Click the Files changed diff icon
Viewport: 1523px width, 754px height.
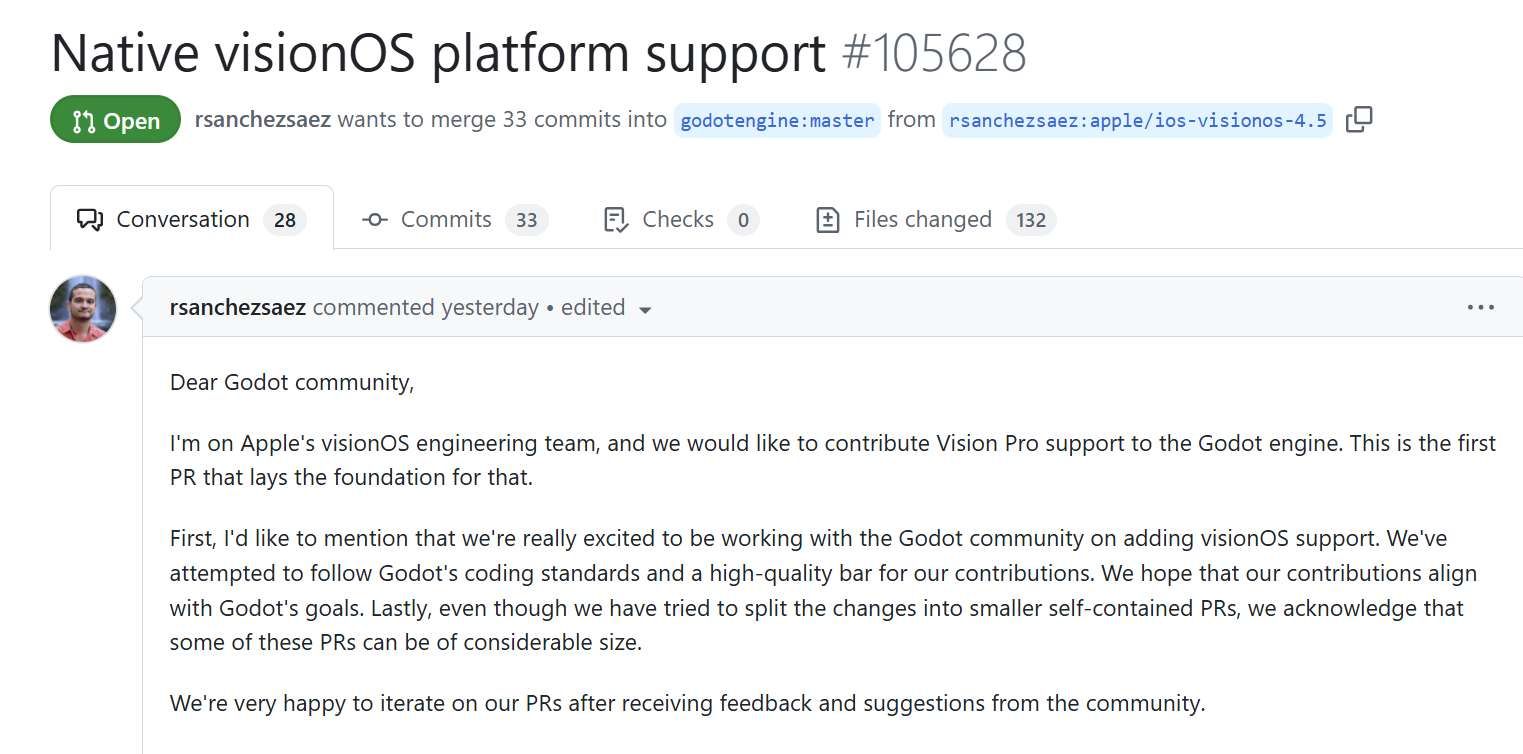pyautogui.click(x=828, y=219)
